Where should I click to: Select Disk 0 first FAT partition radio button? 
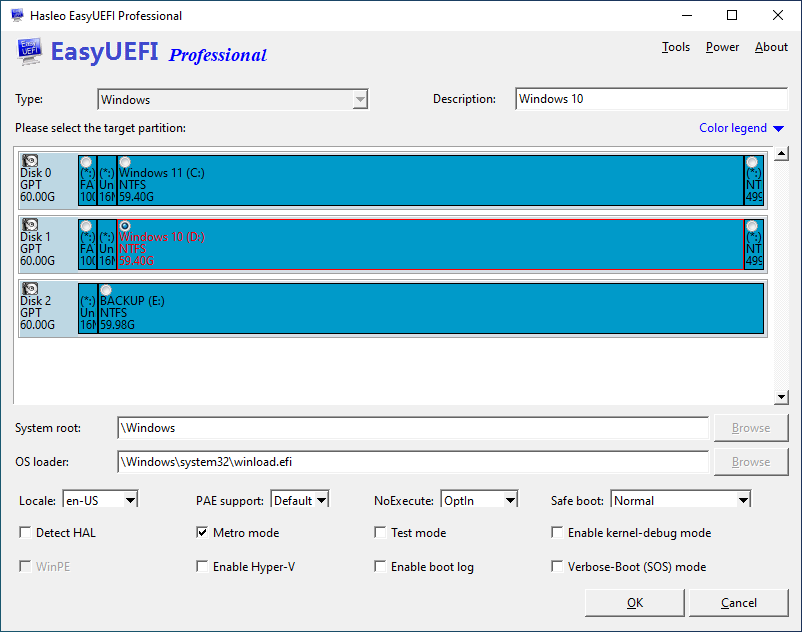pyautogui.click(x=86, y=162)
